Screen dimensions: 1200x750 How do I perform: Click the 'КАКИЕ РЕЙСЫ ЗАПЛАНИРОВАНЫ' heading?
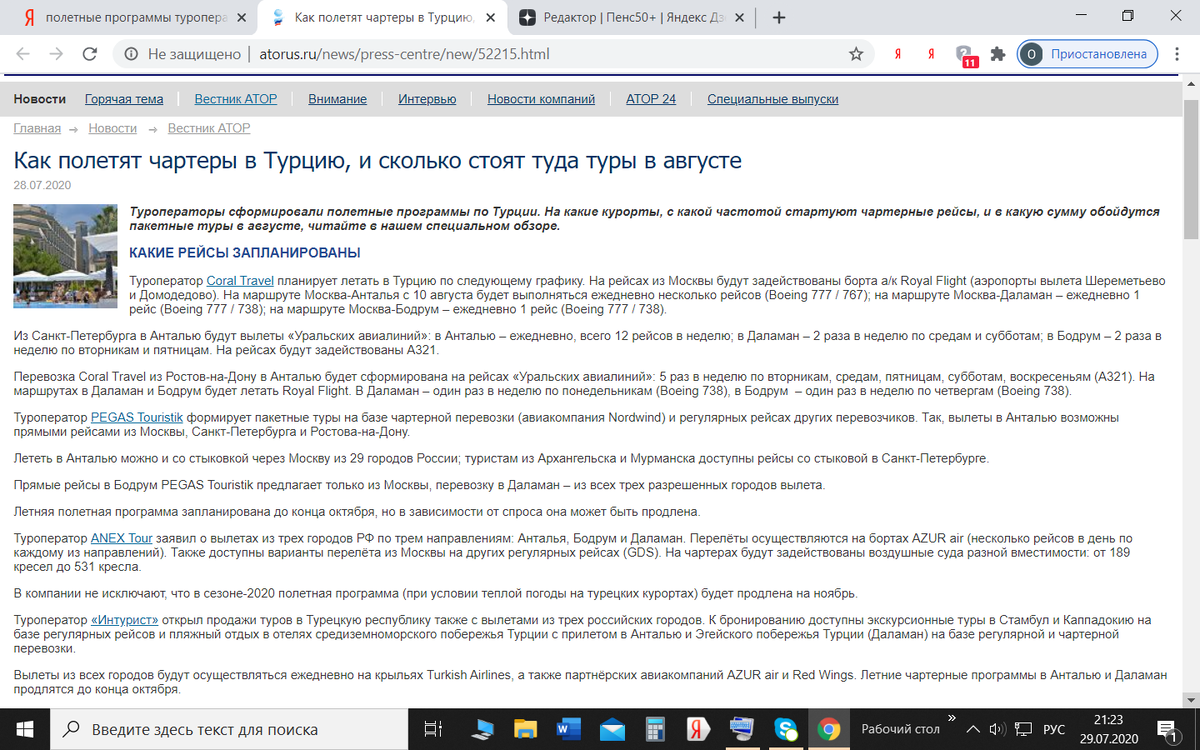245,253
